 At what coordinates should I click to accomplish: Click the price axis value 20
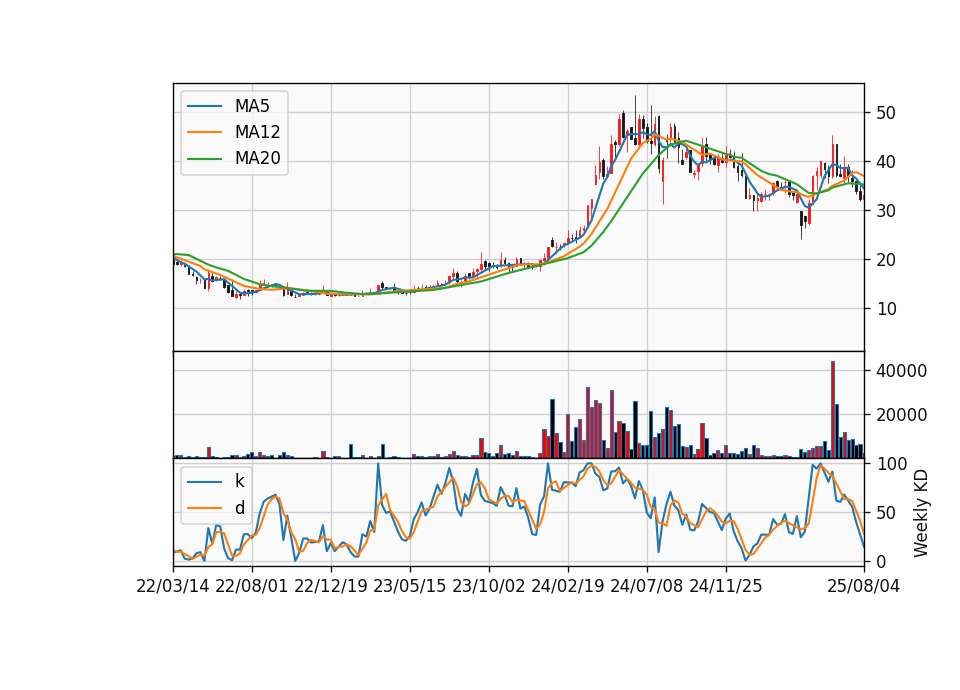pyautogui.click(x=885, y=260)
